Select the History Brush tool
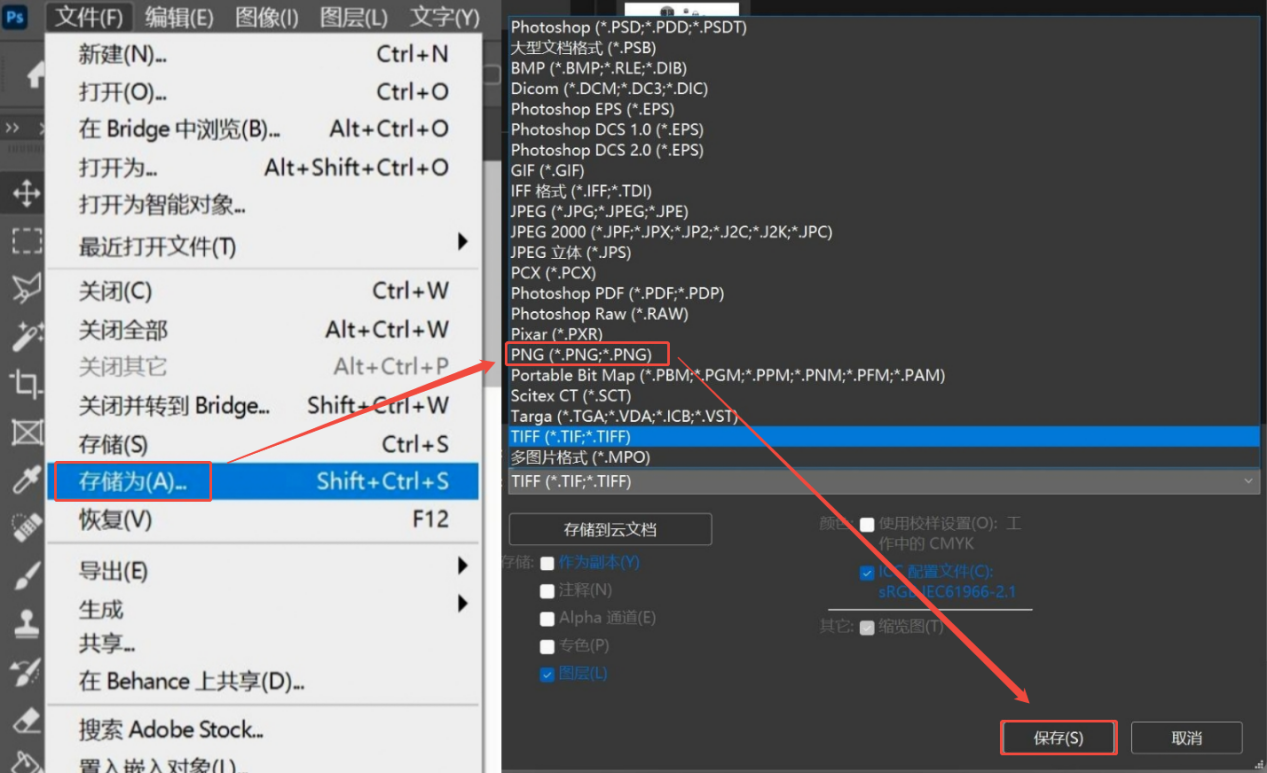 (x=26, y=672)
